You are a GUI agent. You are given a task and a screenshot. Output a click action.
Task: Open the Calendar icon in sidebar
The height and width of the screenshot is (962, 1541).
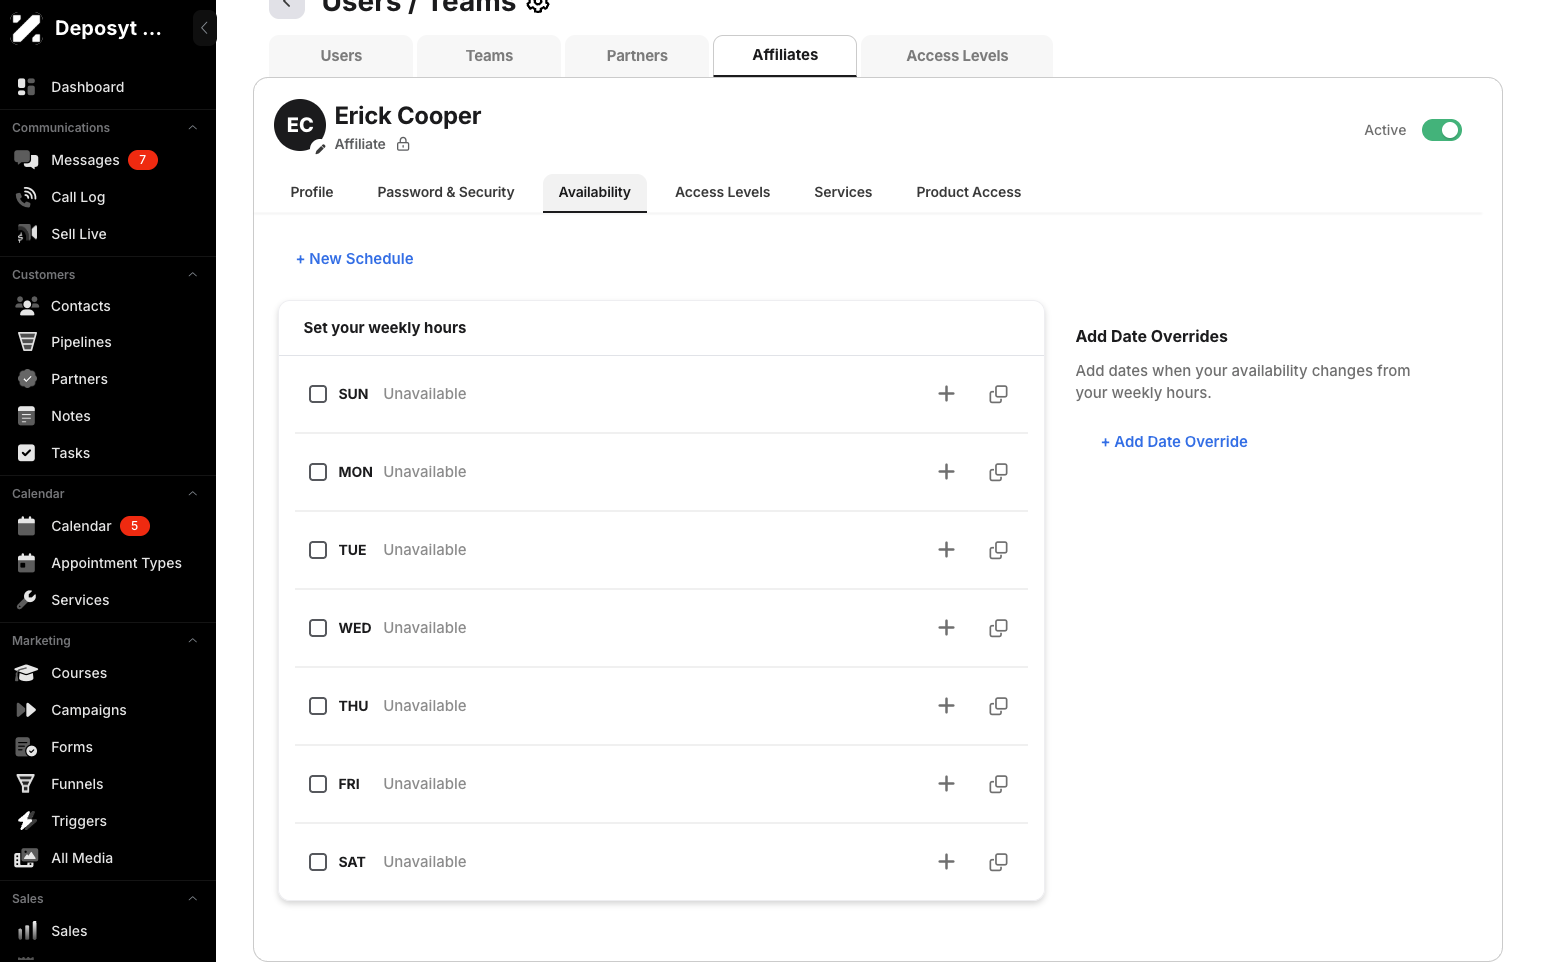[27, 526]
